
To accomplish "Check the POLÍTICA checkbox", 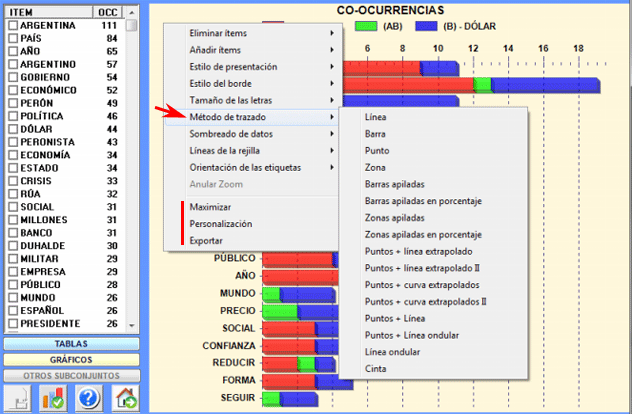I will [x=13, y=116].
